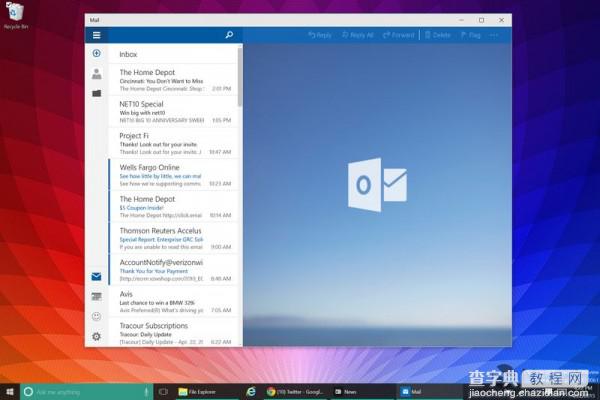This screenshot has width=600, height=400.
Task: Open the Wells Fargo Online email
Action: coord(173,175)
